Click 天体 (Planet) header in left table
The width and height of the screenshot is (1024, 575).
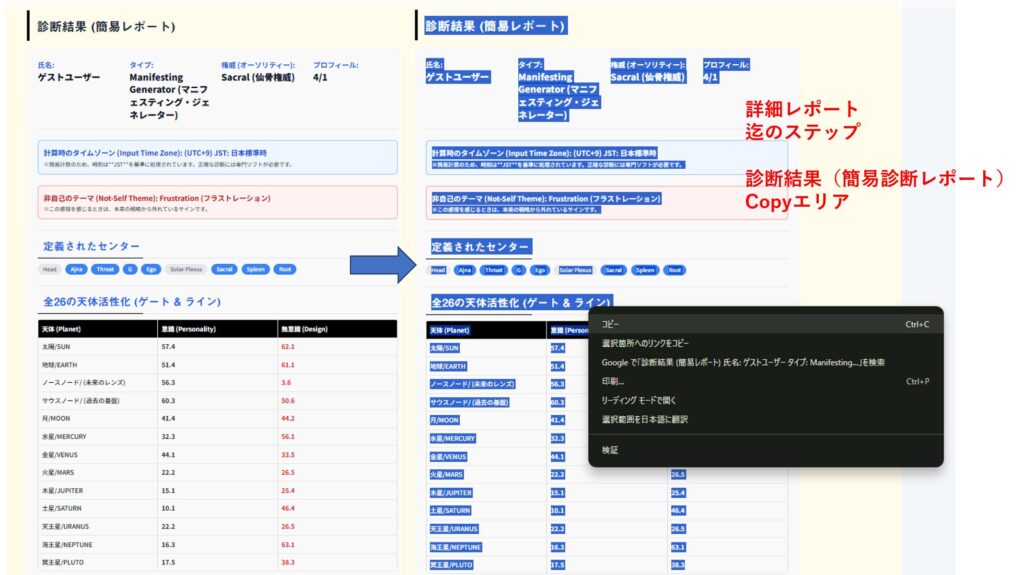point(62,329)
